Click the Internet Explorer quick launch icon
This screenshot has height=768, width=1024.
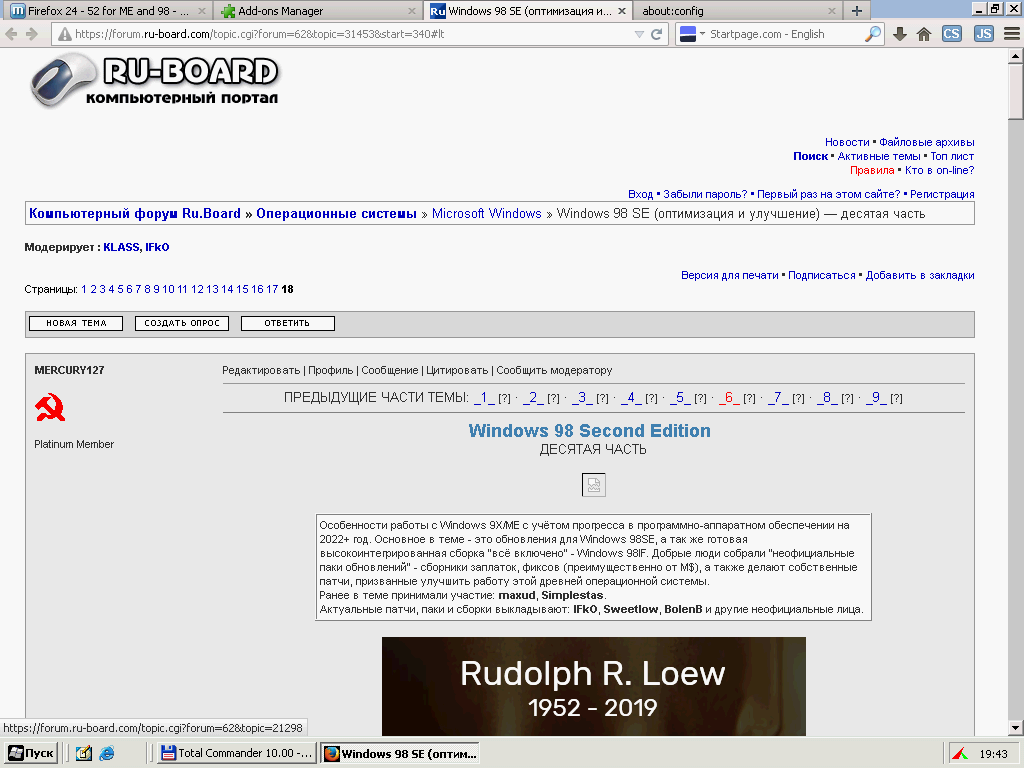[106, 753]
